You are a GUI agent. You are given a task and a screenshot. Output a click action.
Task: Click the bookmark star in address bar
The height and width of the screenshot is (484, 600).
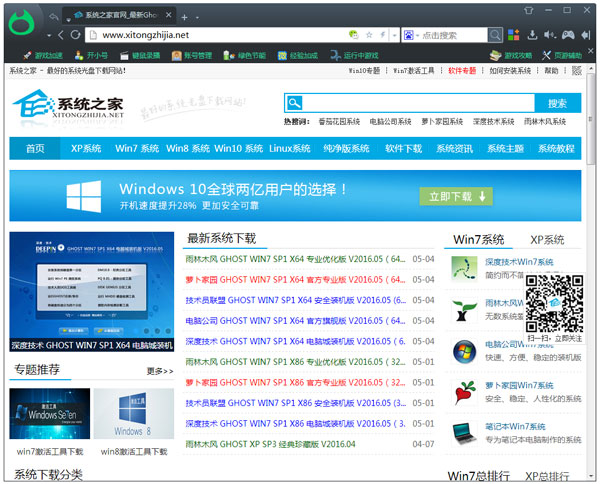(369, 35)
